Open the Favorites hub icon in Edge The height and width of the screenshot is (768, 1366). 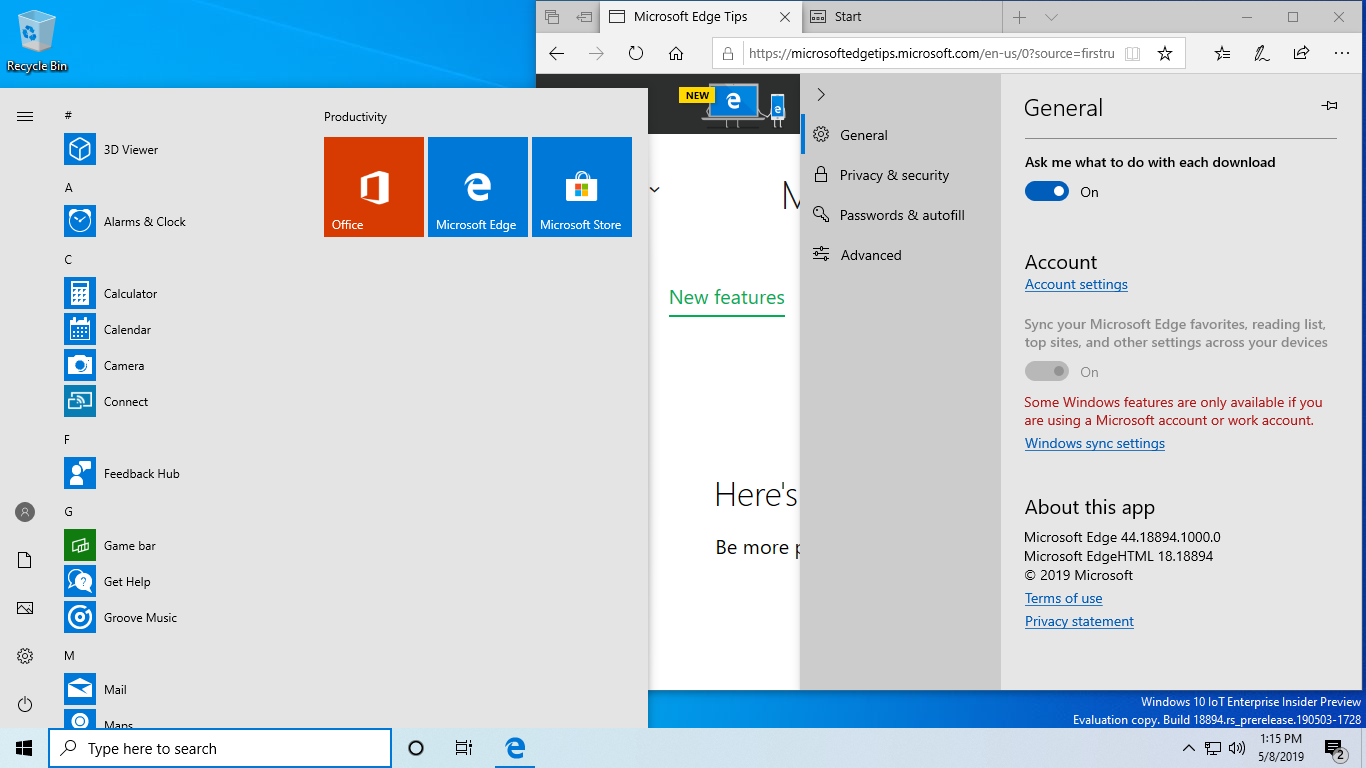pos(1222,54)
